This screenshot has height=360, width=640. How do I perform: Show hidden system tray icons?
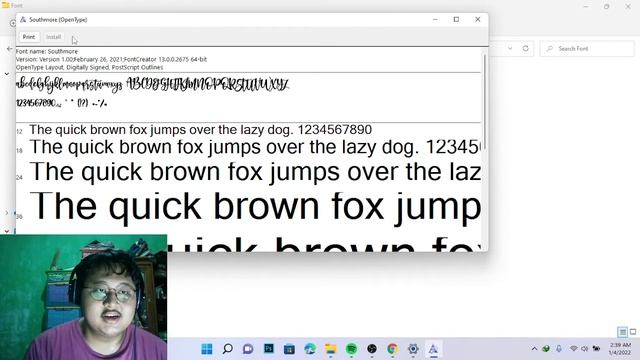coord(534,349)
